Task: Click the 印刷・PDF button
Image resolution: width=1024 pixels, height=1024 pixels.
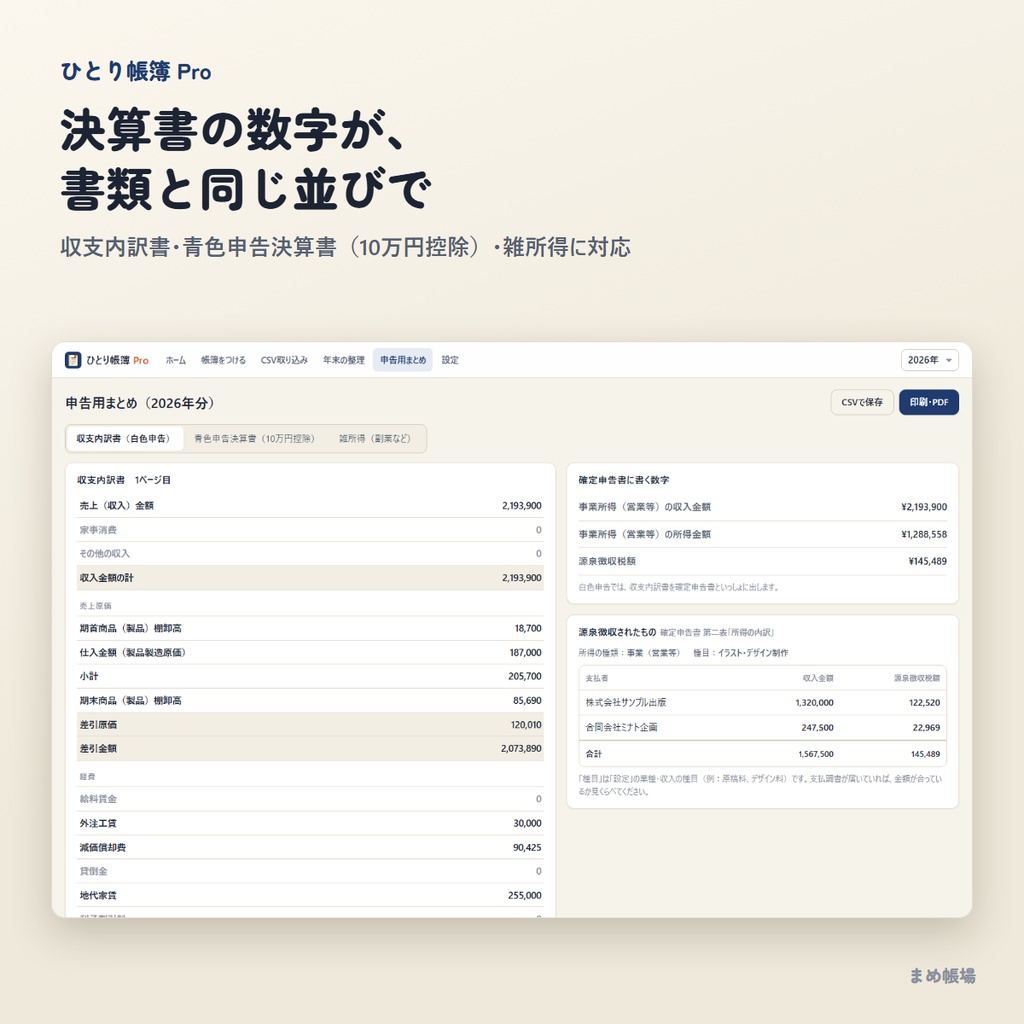Action: tap(929, 402)
